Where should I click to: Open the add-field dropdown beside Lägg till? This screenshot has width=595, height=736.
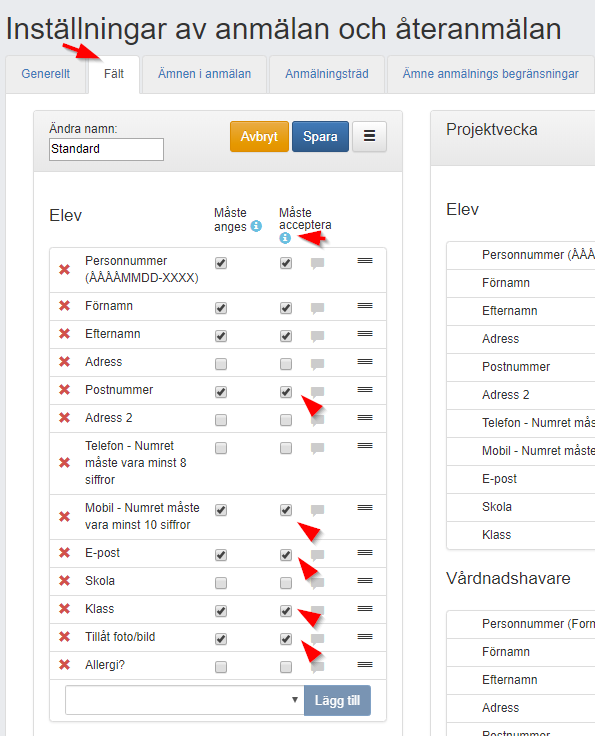[185, 700]
